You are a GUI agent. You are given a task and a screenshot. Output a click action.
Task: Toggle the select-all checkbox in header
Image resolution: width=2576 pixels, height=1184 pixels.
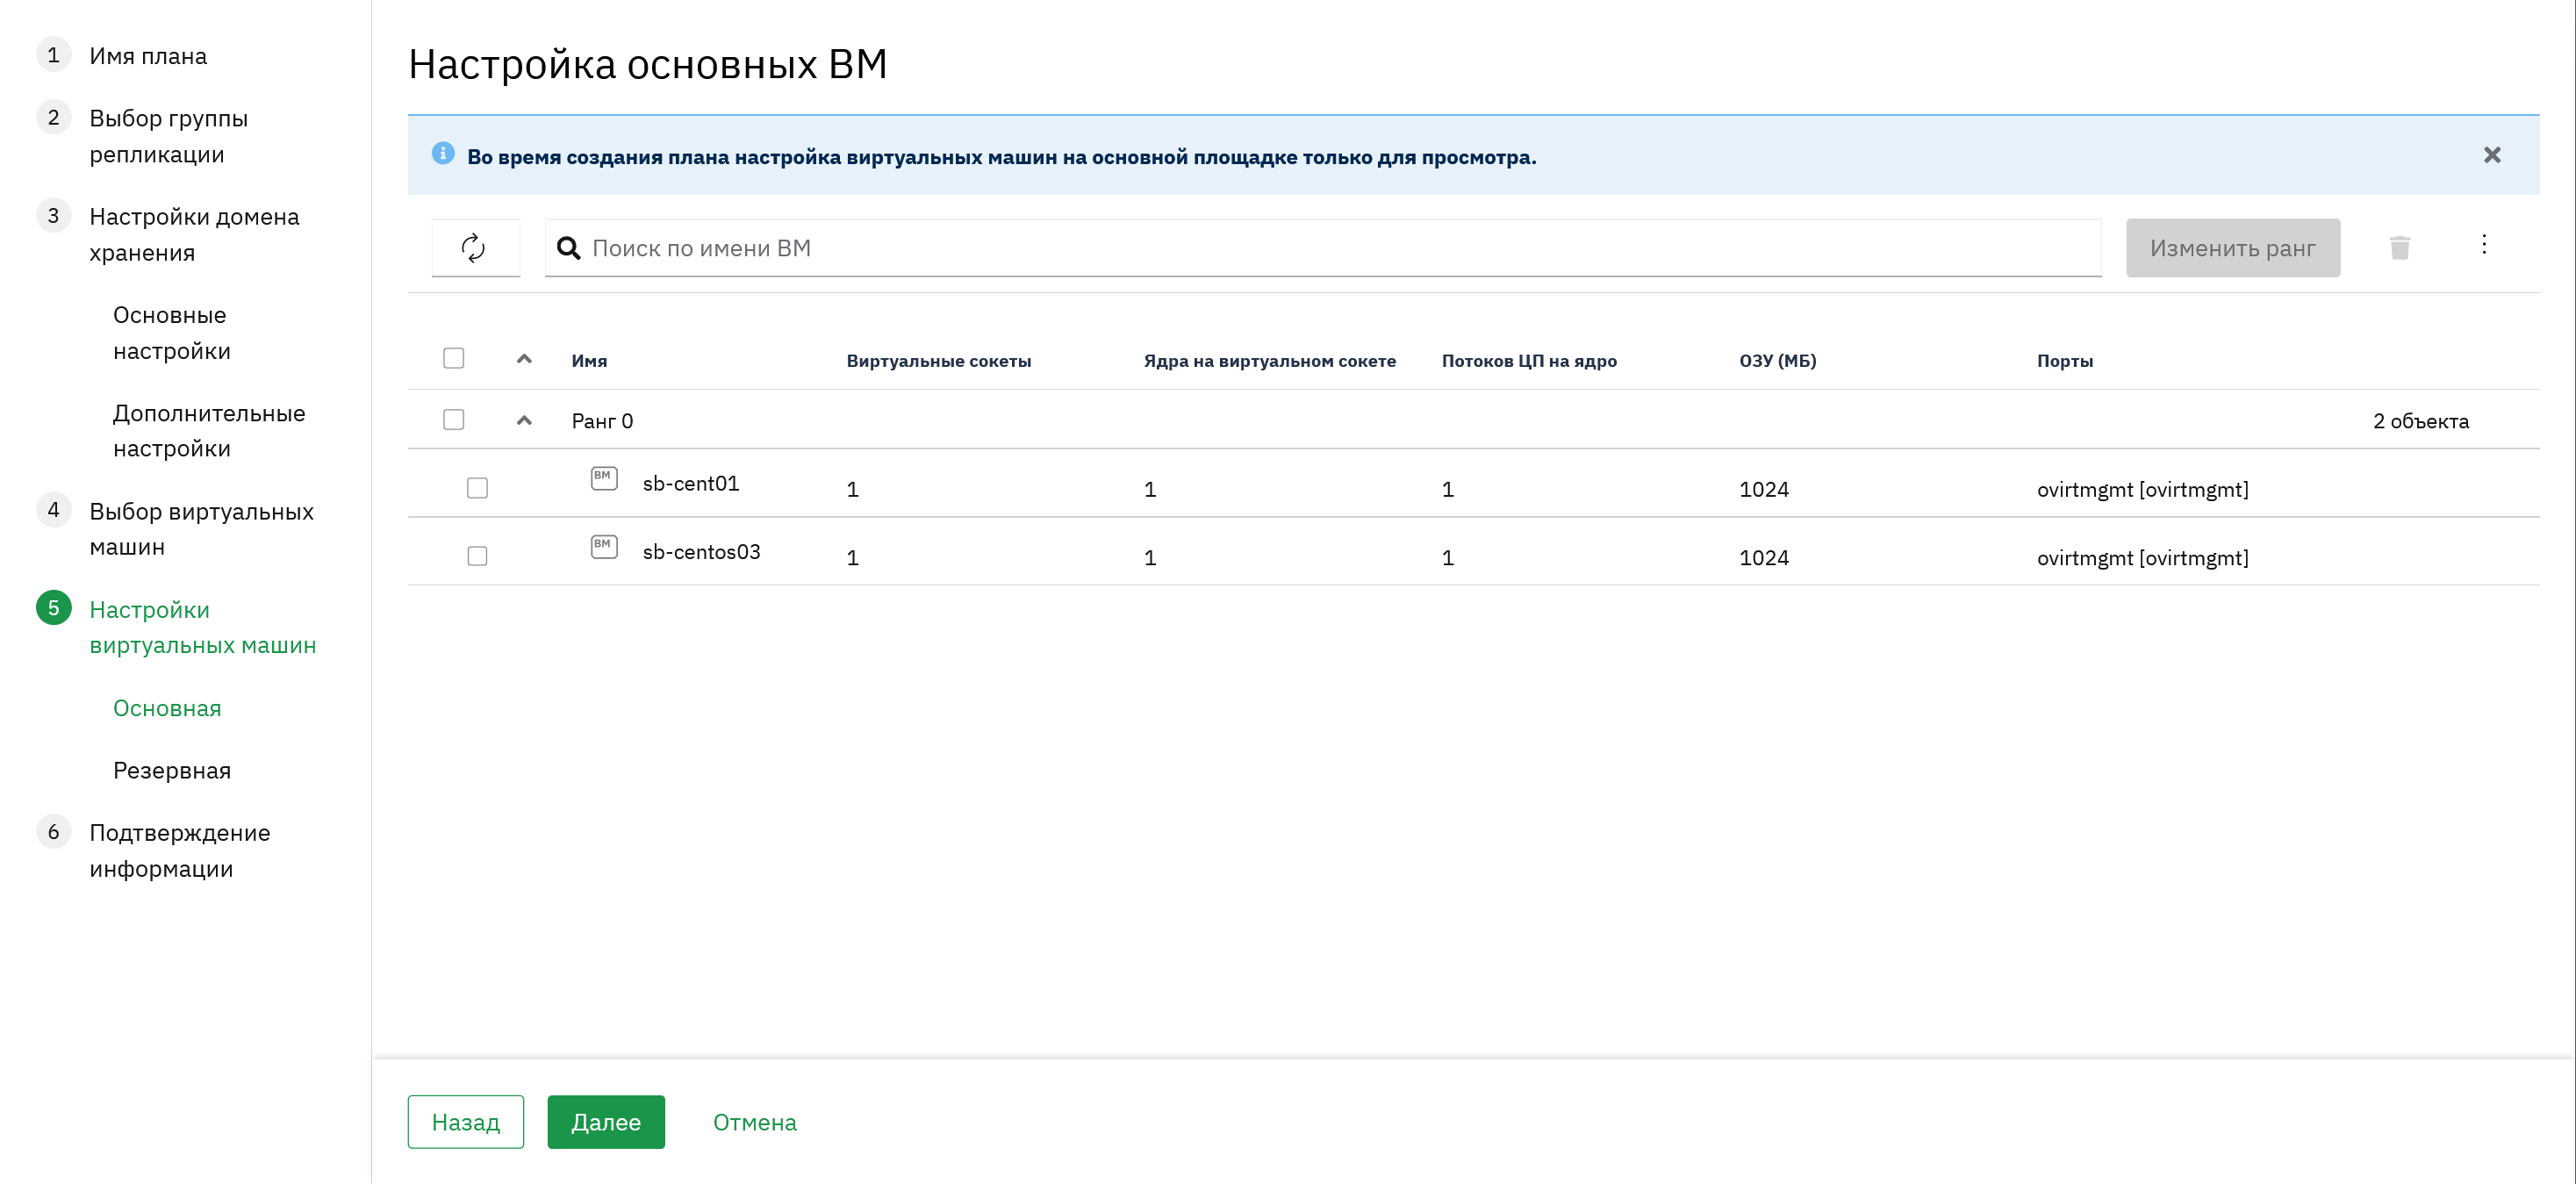point(454,358)
